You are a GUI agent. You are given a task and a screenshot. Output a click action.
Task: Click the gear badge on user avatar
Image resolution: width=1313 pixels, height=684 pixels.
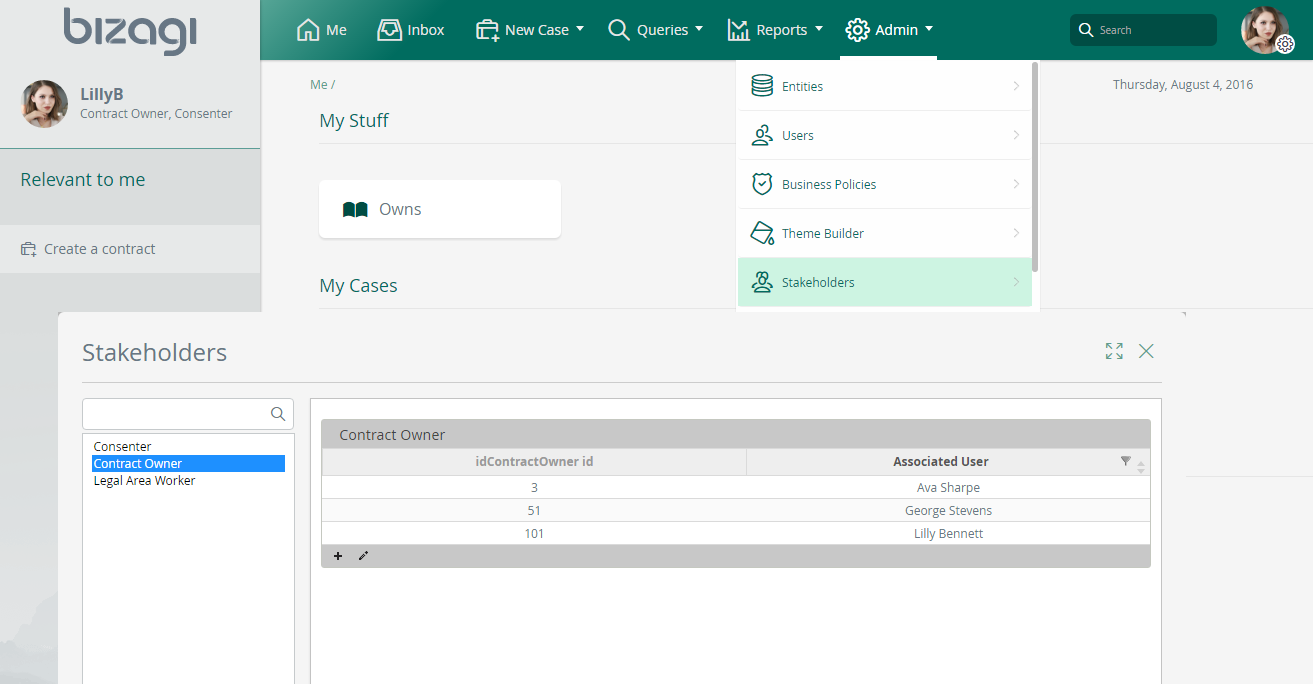(1285, 44)
